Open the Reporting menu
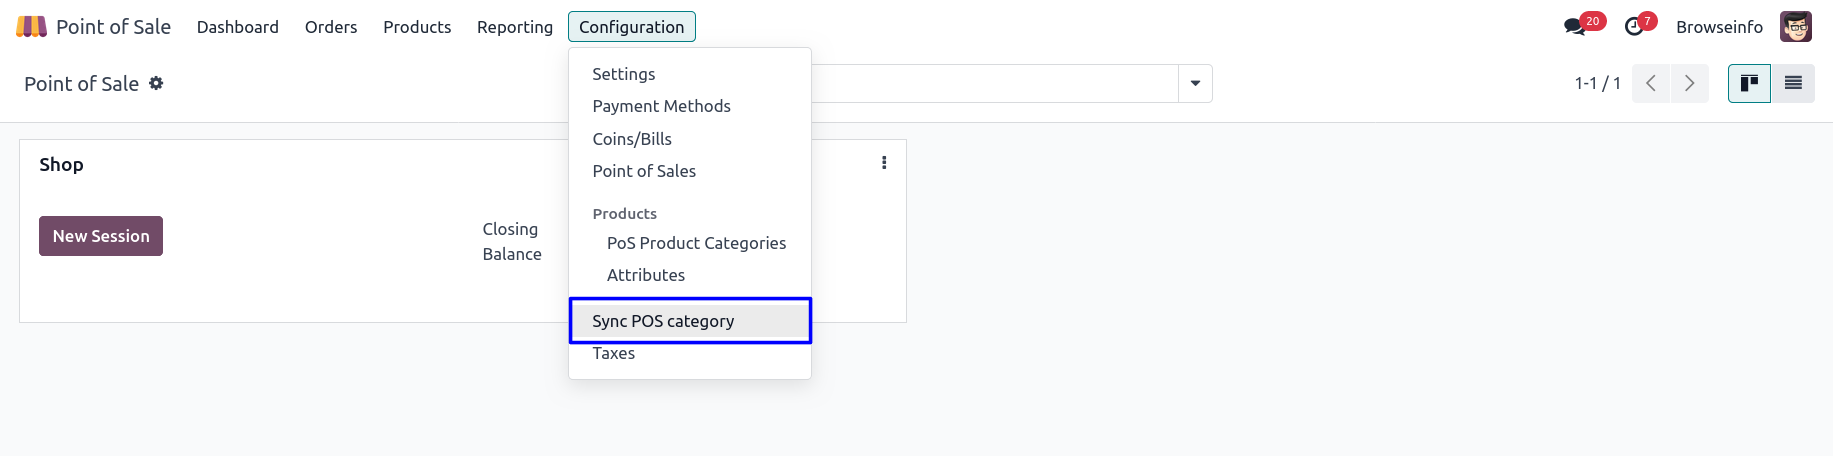This screenshot has height=456, width=1833. (514, 27)
